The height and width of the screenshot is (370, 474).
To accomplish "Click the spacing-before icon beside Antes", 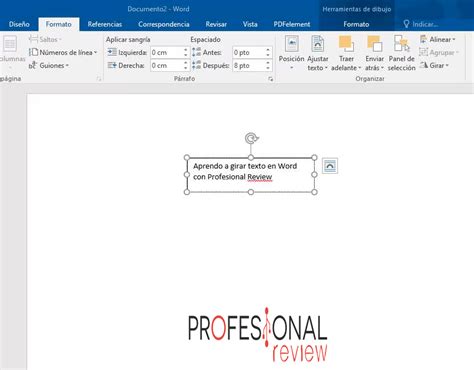I will tap(197, 52).
